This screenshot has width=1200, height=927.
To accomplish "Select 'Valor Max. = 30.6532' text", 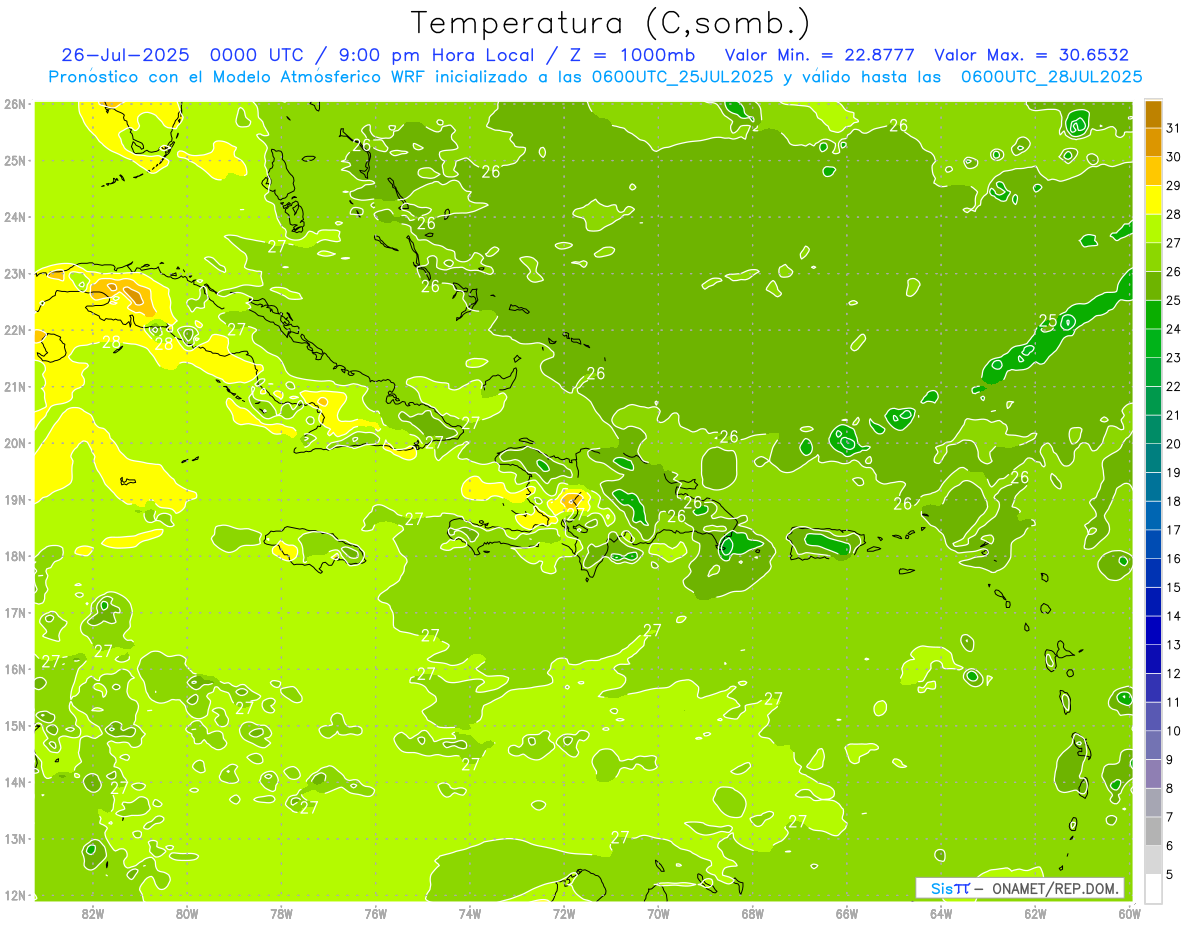I will click(1031, 55).
